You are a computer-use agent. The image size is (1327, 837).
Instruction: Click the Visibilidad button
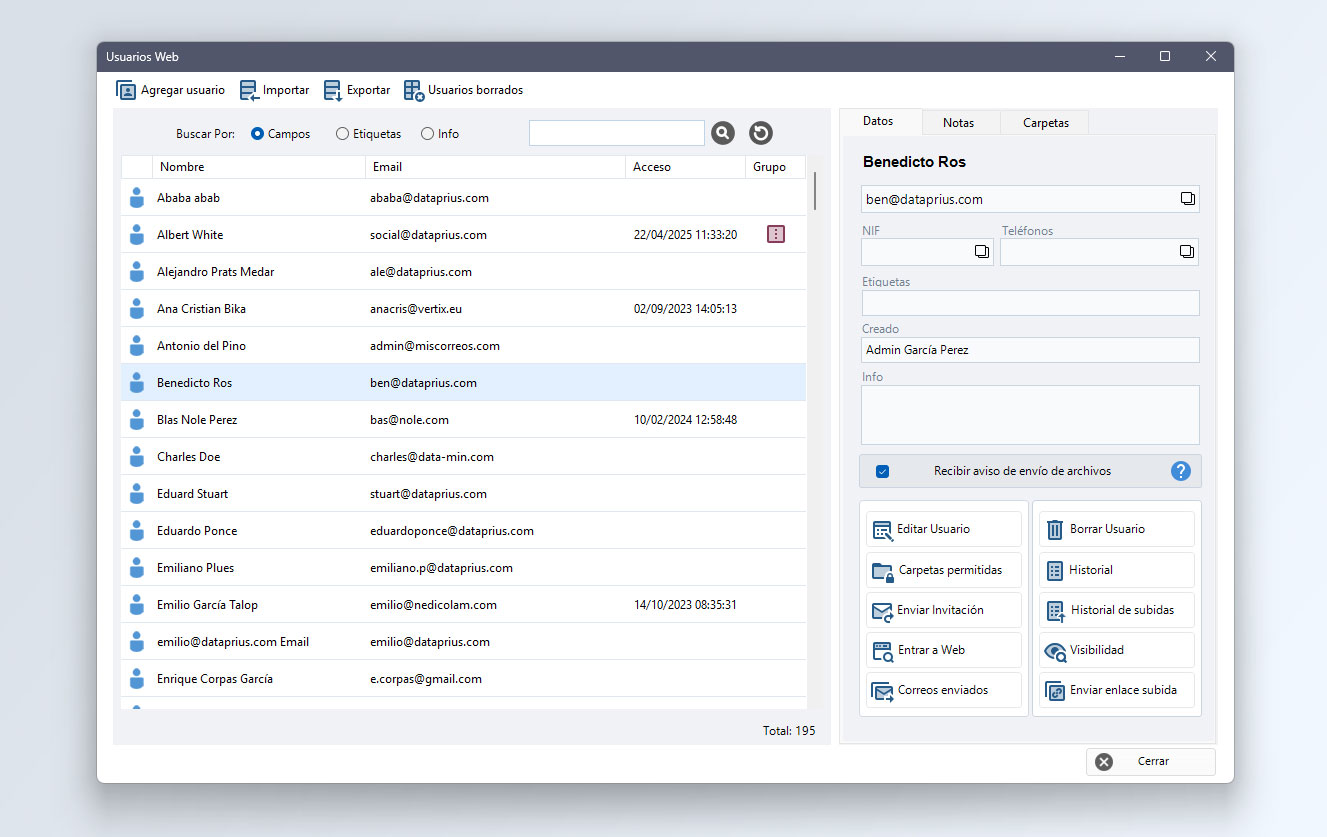(1117, 650)
